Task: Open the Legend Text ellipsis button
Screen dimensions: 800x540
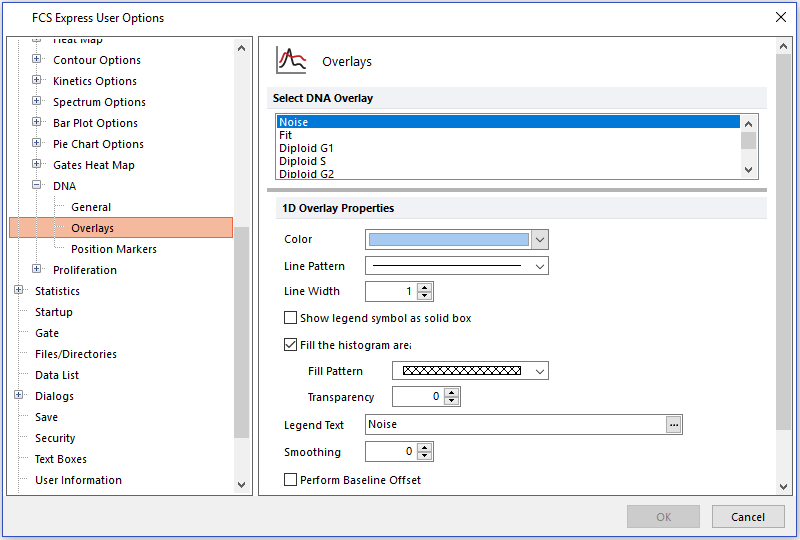Action: coord(673,425)
